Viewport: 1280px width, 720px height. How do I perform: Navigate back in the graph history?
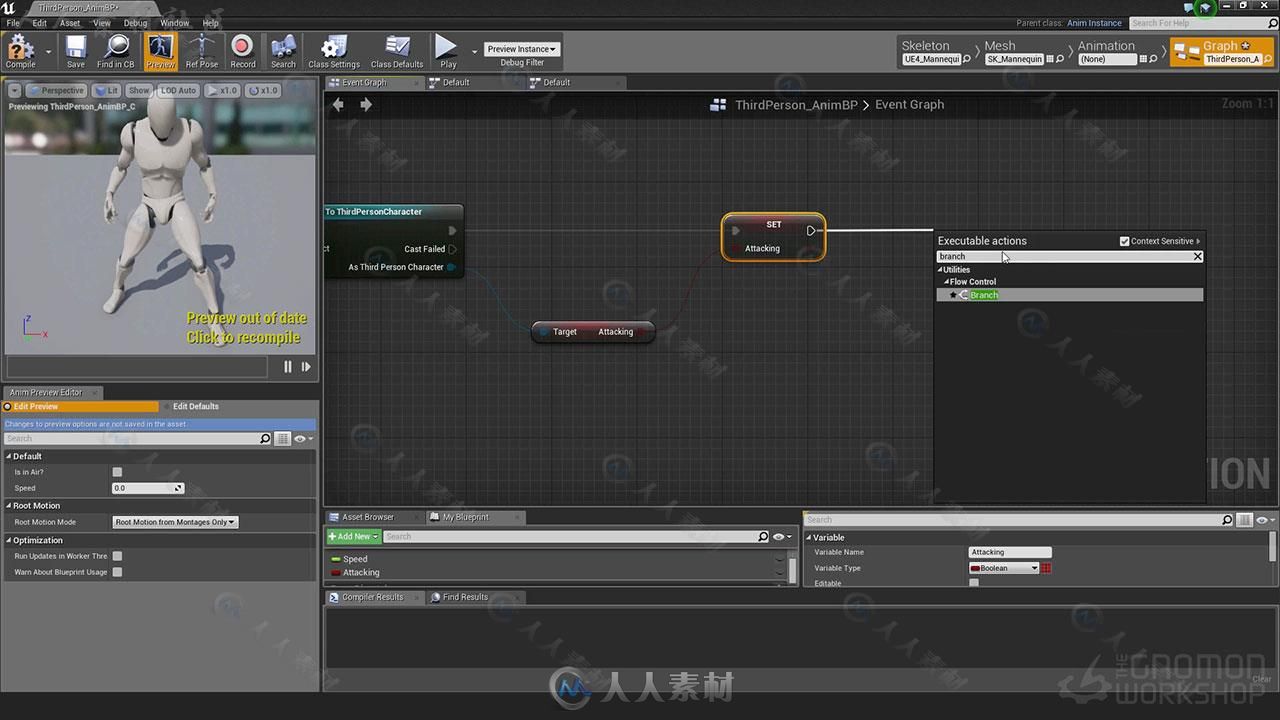click(338, 104)
